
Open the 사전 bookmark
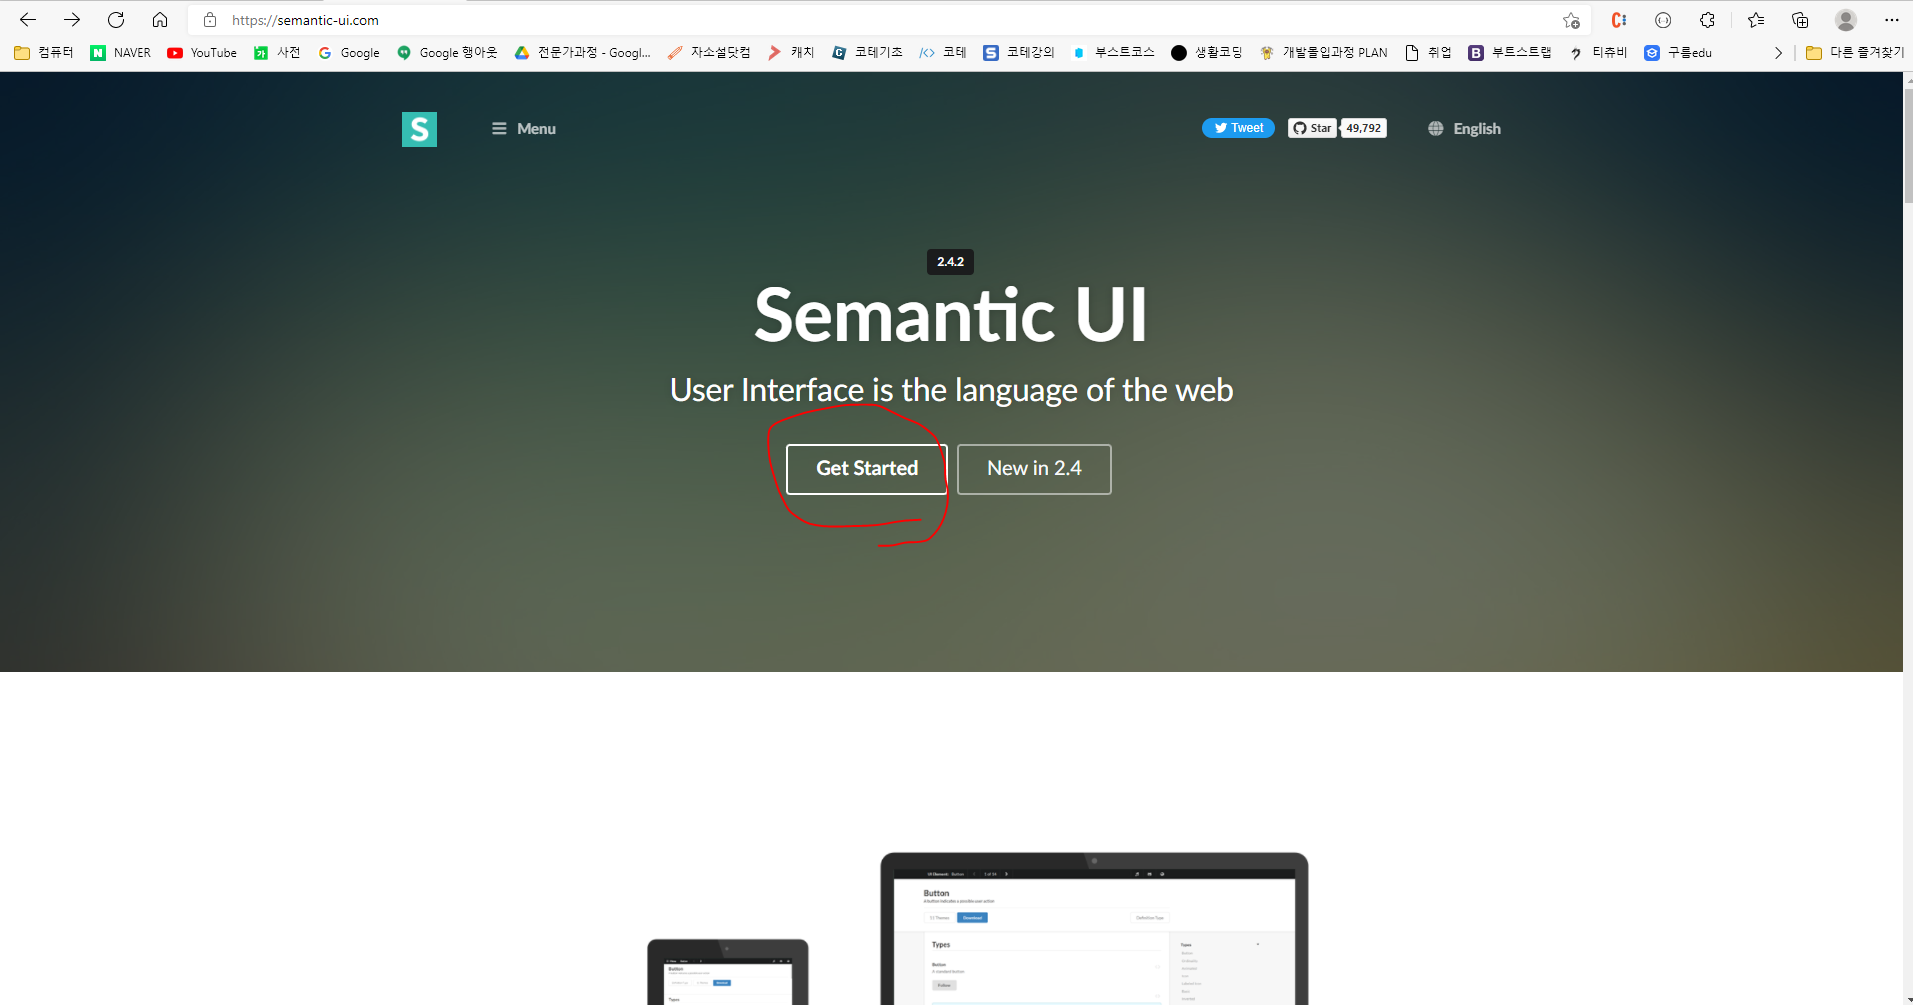[277, 53]
